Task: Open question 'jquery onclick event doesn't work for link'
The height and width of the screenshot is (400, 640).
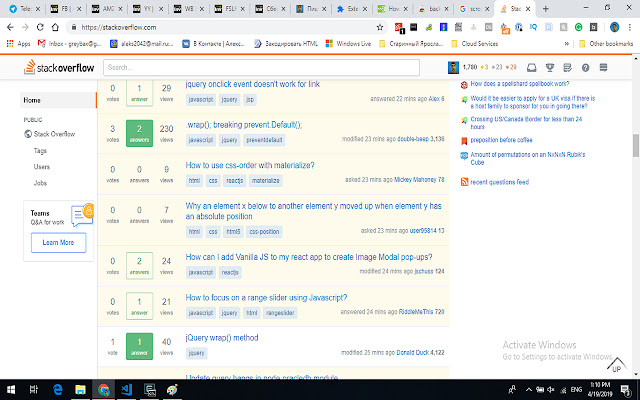Action: point(253,84)
